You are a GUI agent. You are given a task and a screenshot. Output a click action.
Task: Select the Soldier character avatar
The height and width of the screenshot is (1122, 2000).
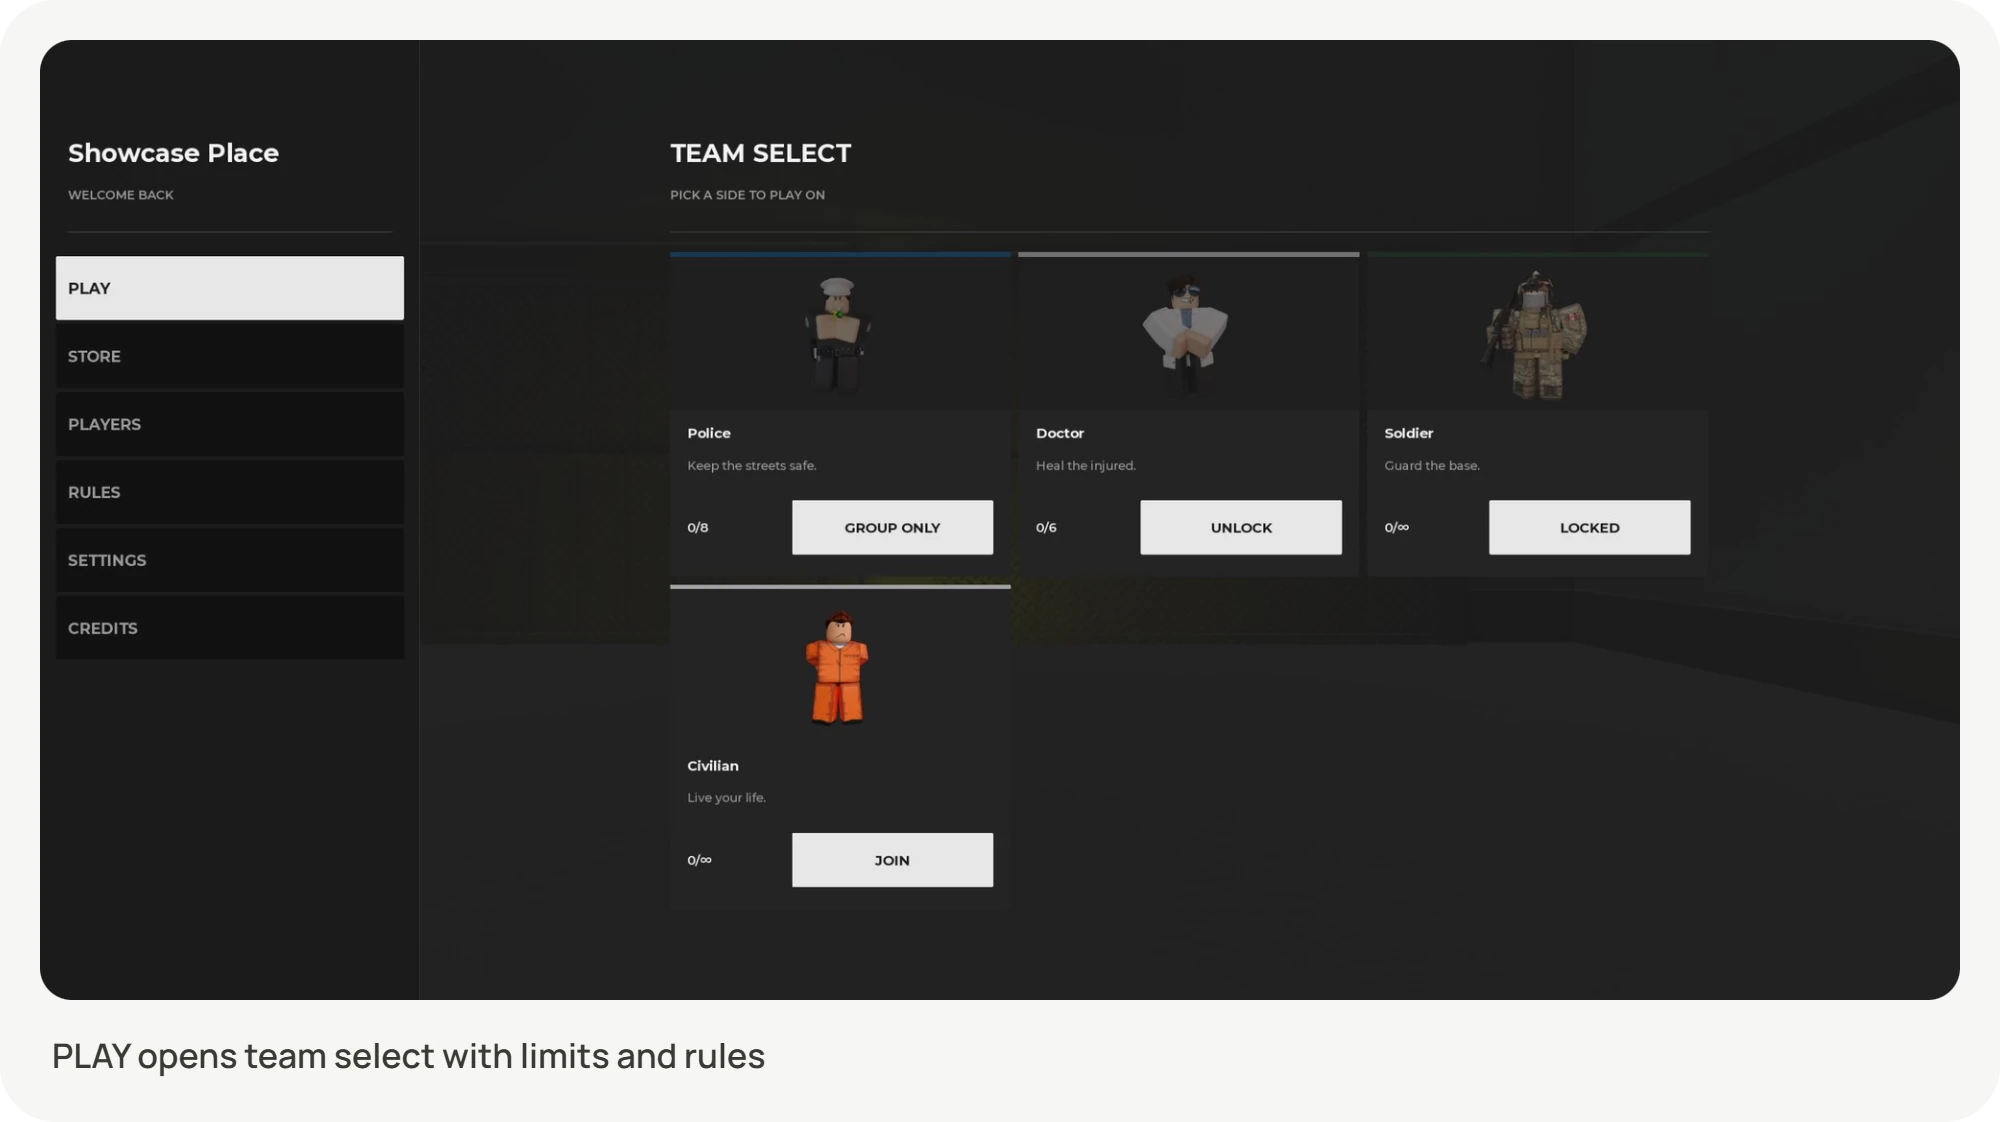click(x=1536, y=336)
